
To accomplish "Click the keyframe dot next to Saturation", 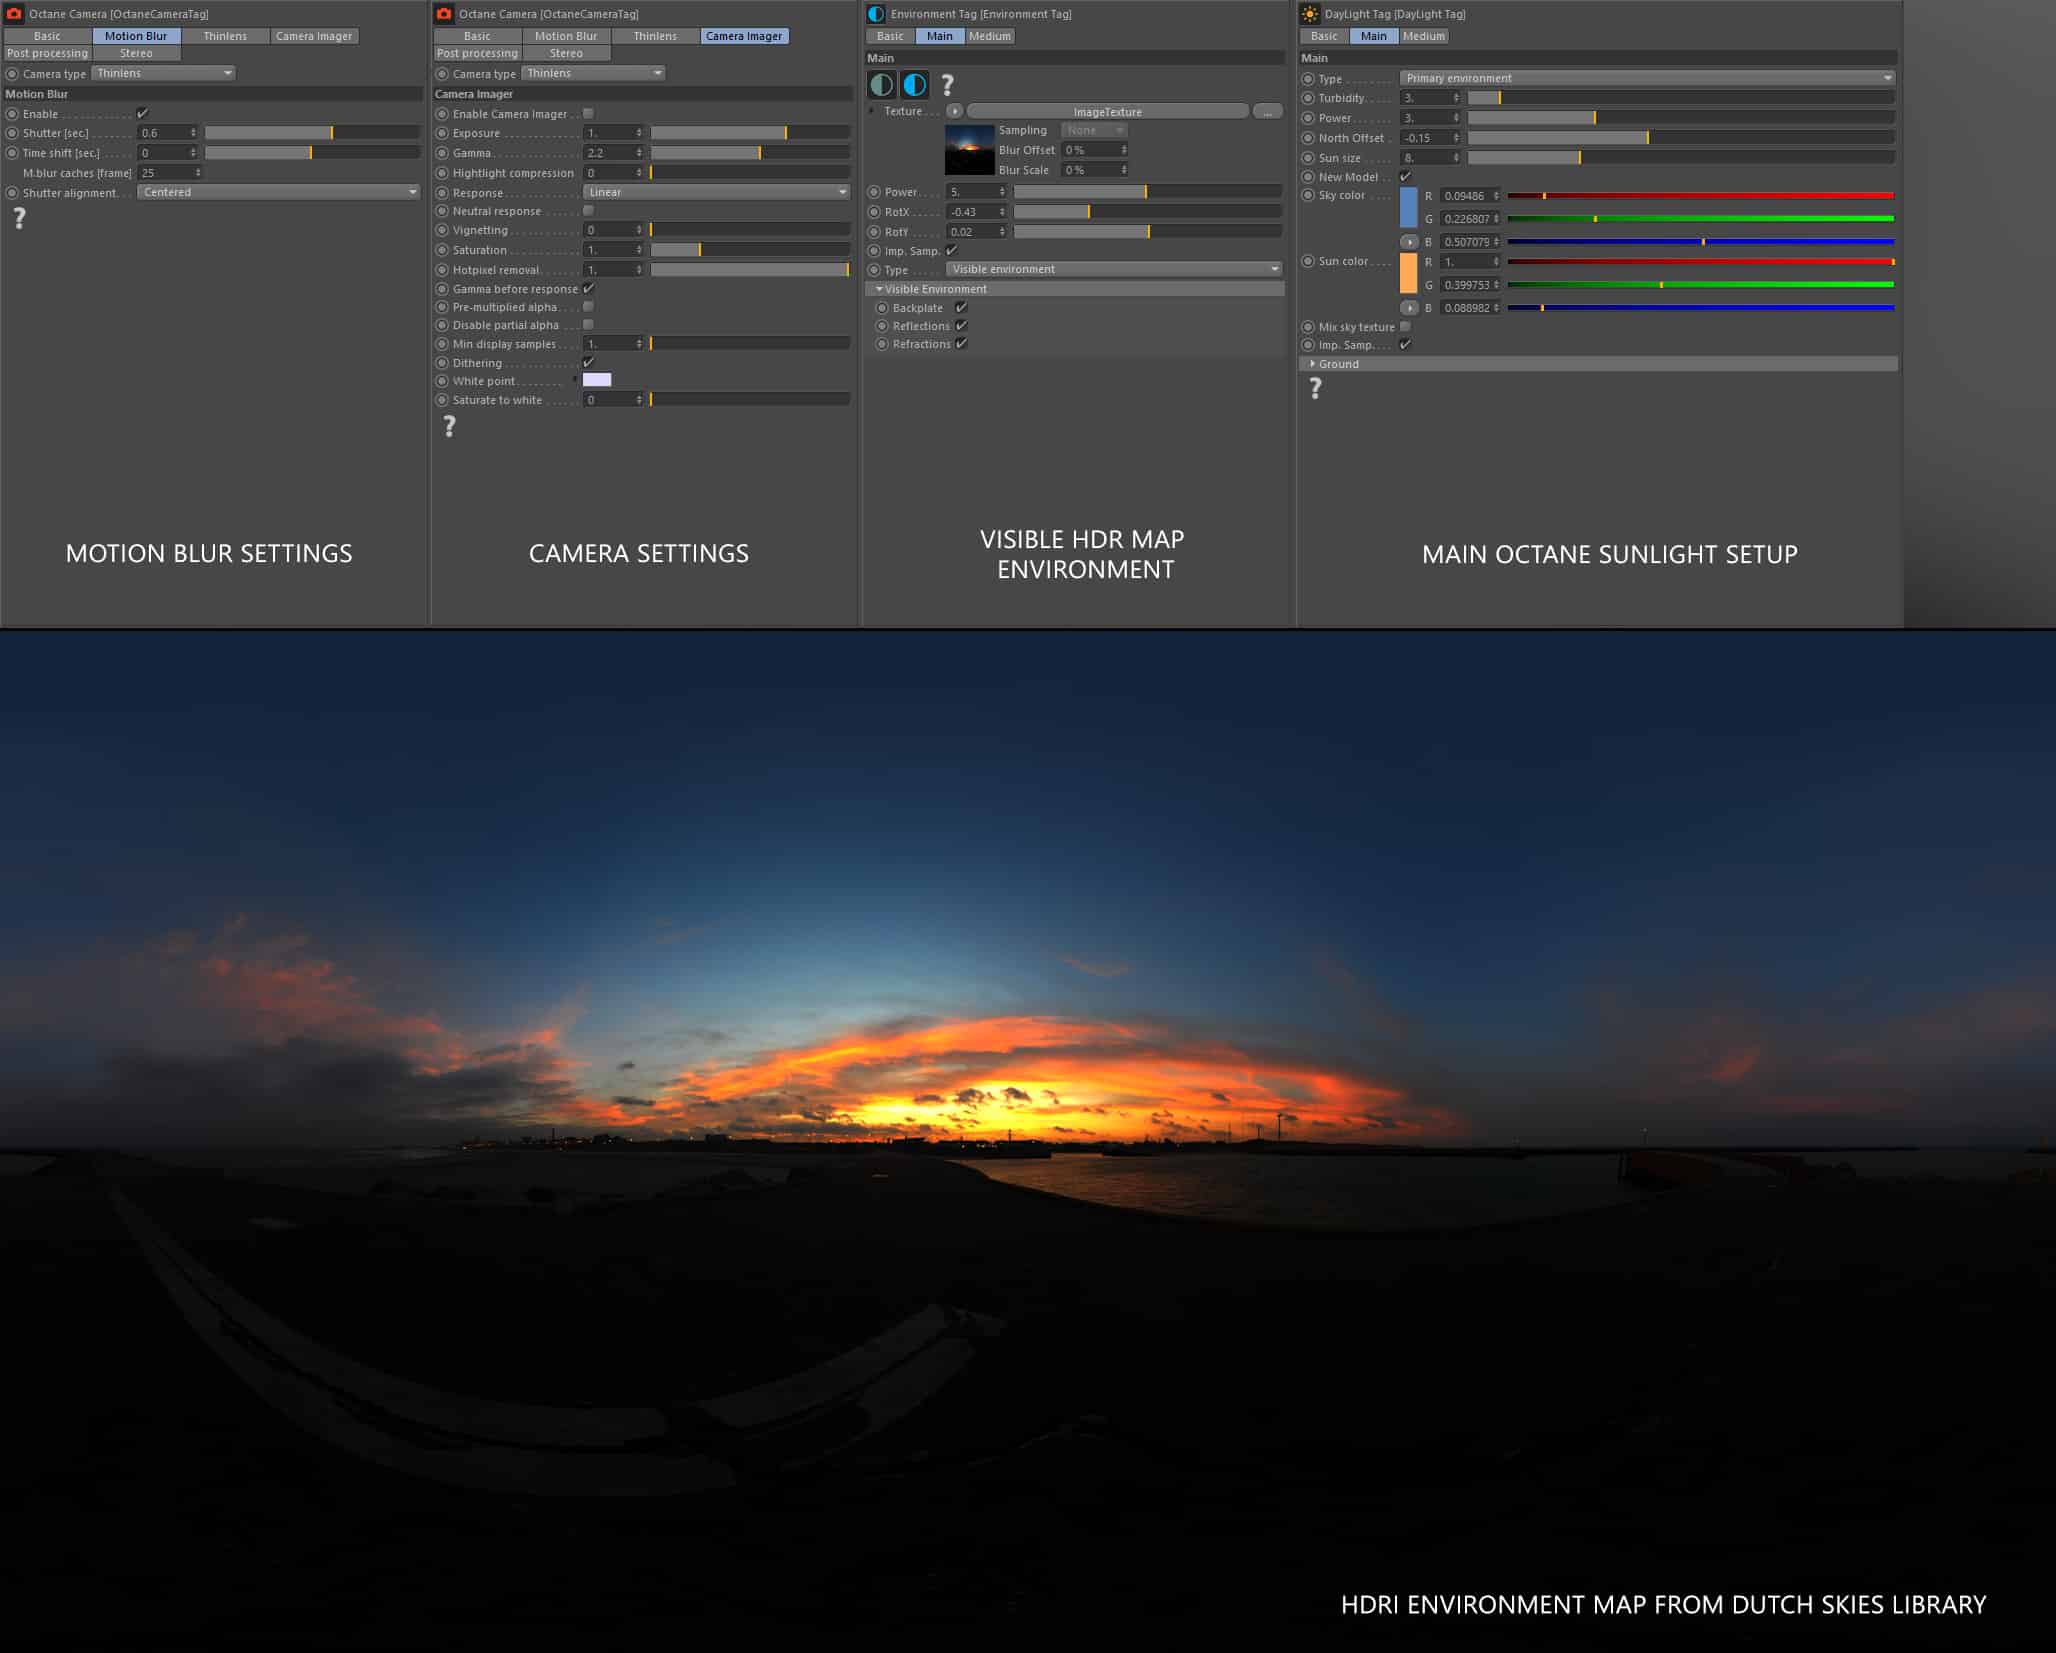I will click(x=442, y=250).
